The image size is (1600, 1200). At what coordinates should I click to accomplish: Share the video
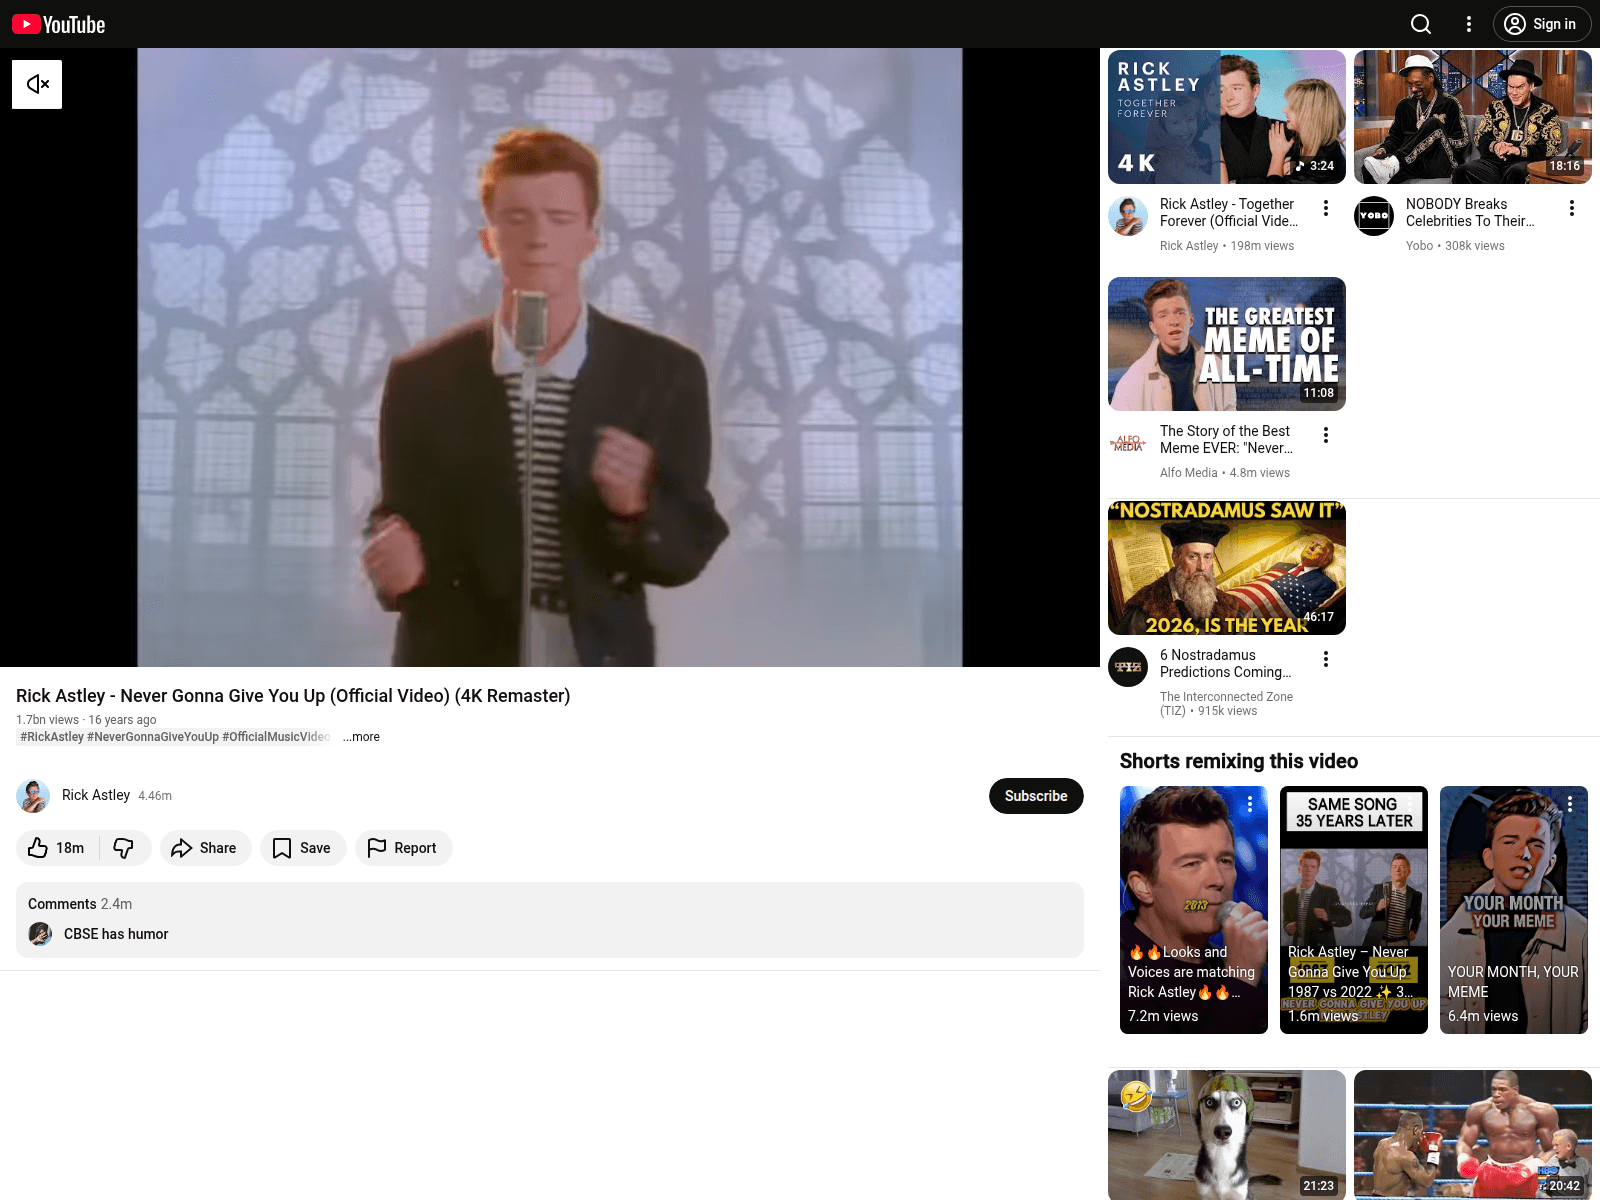(204, 848)
